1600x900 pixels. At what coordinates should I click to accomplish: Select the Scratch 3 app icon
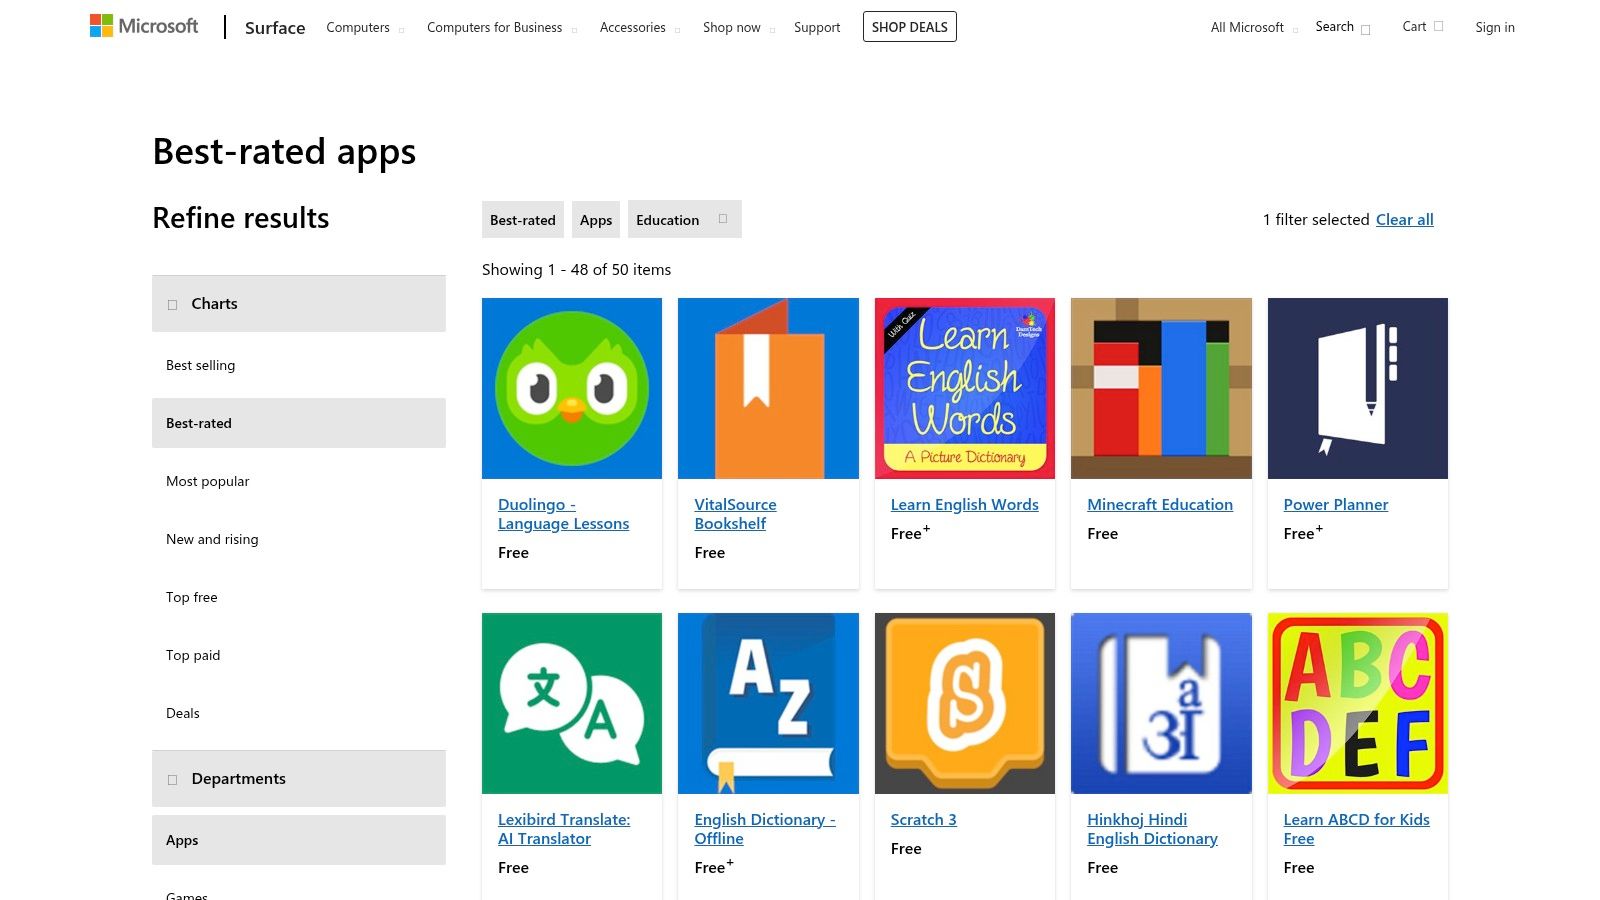963,702
